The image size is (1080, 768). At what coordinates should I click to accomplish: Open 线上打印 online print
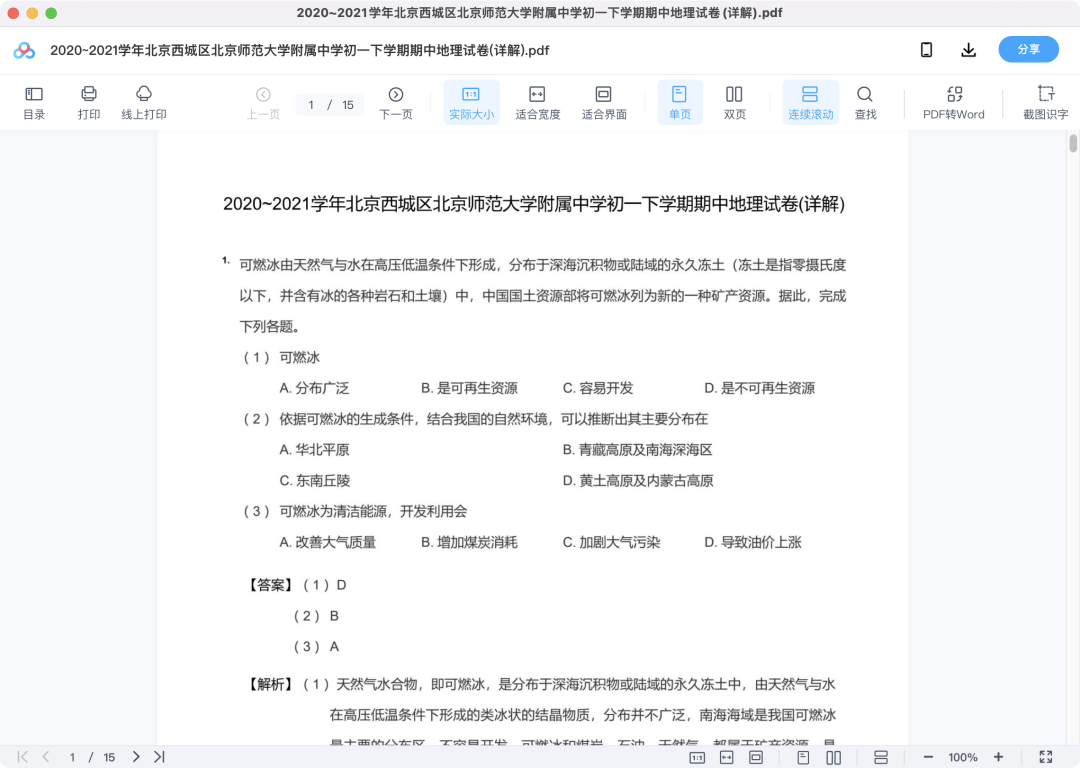tap(144, 103)
